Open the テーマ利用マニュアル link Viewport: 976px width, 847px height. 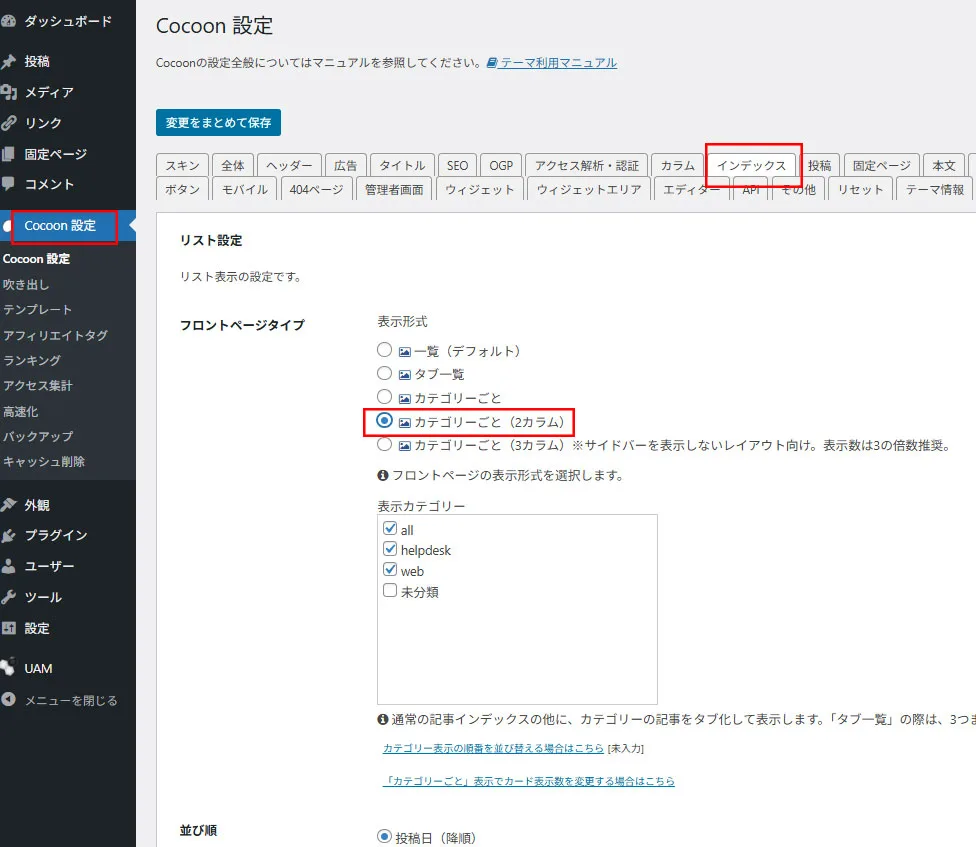click(557, 63)
